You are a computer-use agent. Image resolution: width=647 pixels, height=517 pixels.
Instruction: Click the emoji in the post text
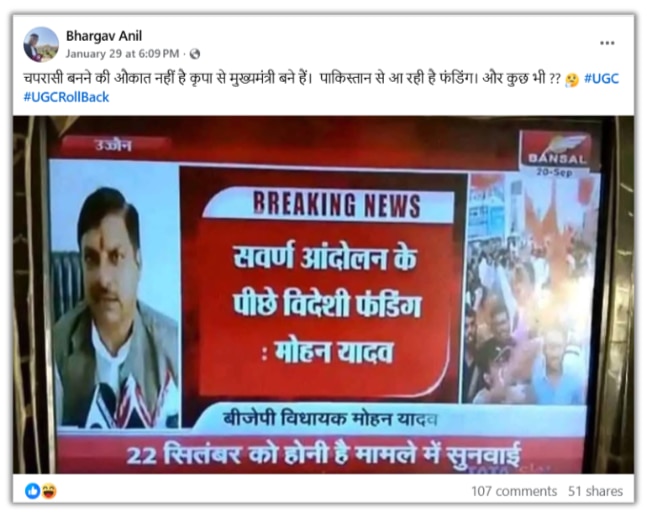point(572,79)
